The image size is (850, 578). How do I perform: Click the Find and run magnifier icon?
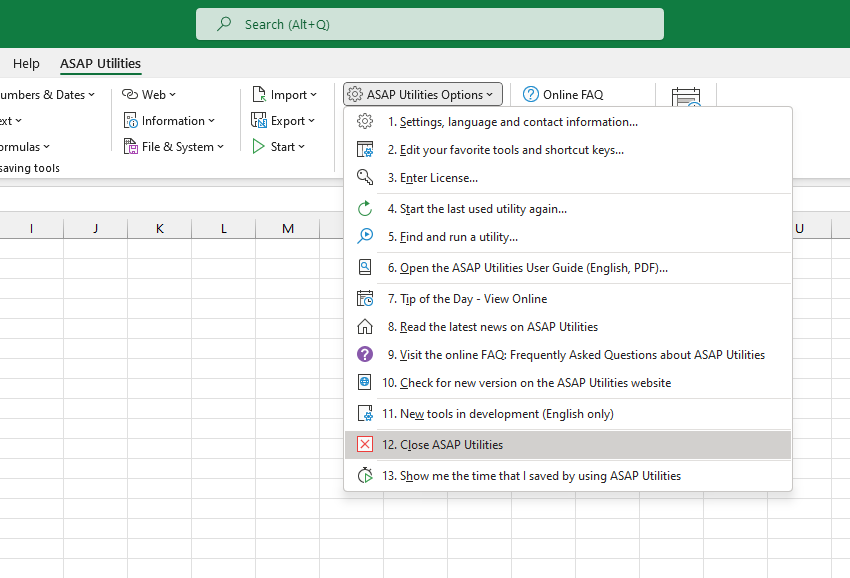365,236
